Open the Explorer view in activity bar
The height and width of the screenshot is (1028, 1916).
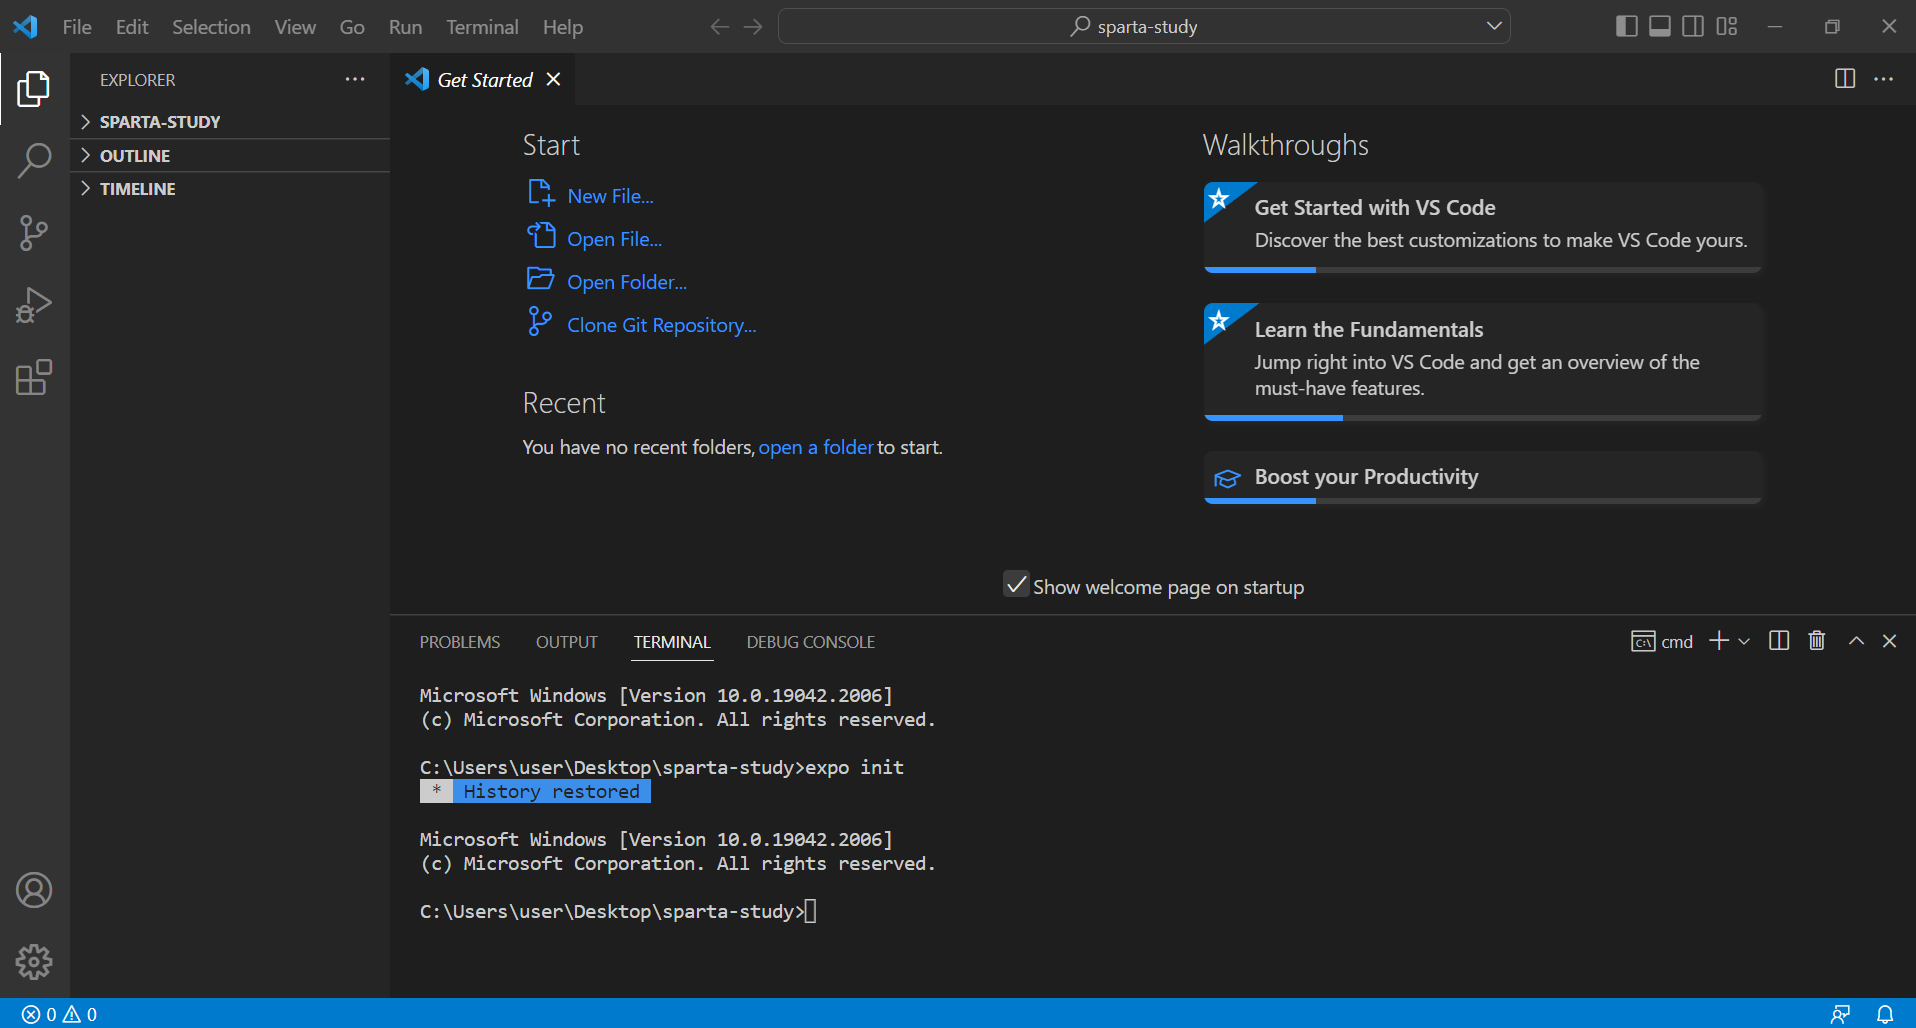(x=34, y=89)
